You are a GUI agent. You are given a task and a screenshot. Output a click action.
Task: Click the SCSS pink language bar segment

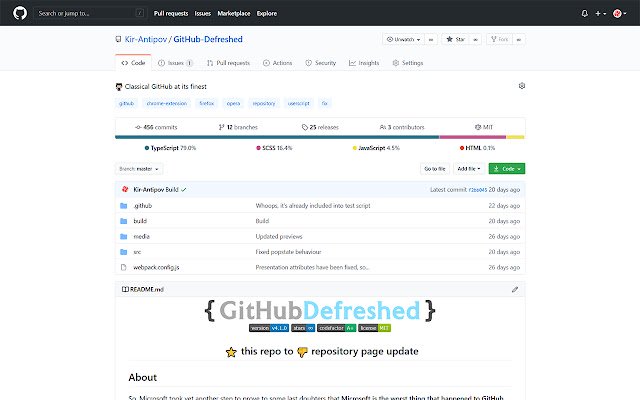(x=473, y=137)
